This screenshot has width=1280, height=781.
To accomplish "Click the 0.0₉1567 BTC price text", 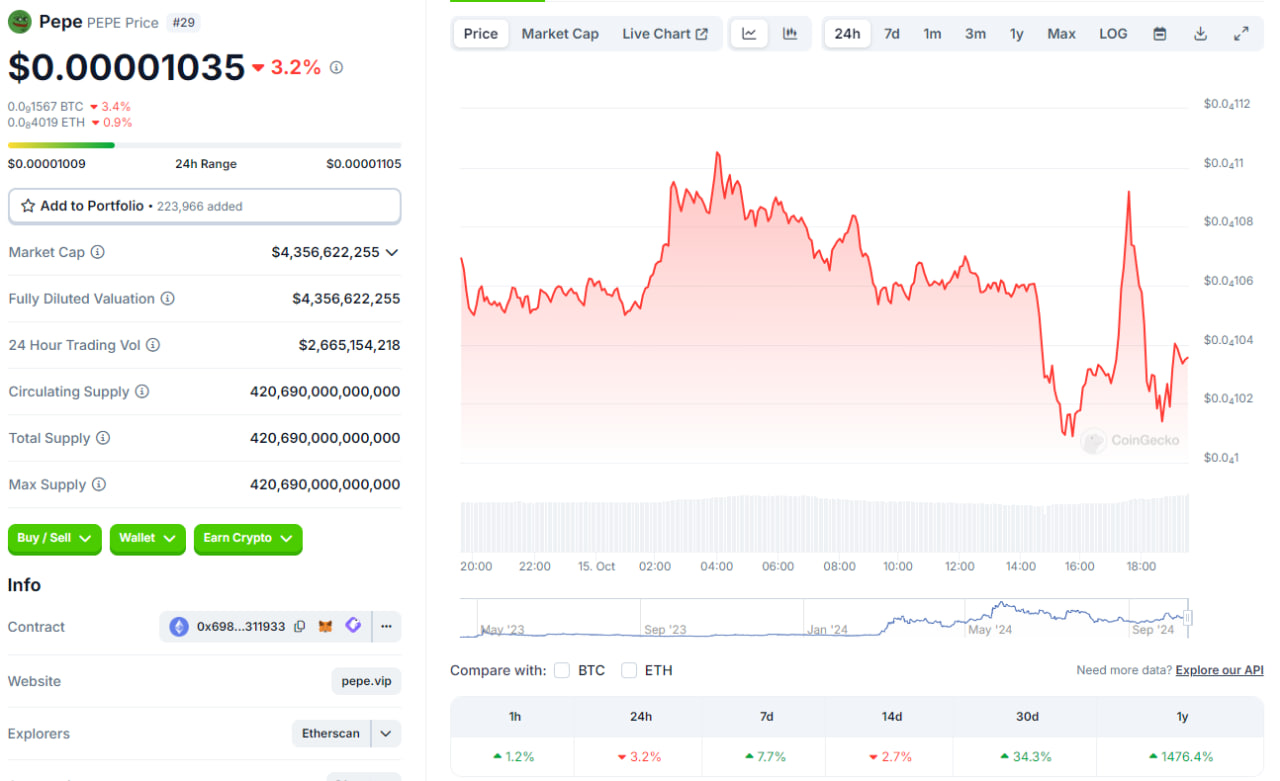I will click(x=46, y=107).
